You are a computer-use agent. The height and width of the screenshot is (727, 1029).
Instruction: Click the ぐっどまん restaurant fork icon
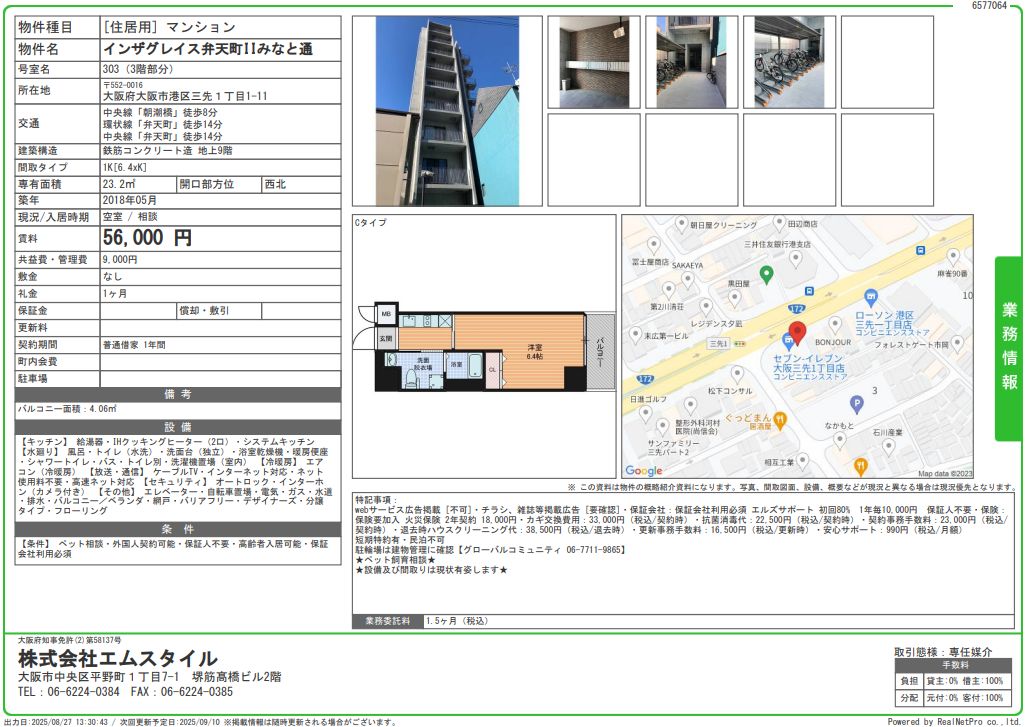click(x=780, y=419)
